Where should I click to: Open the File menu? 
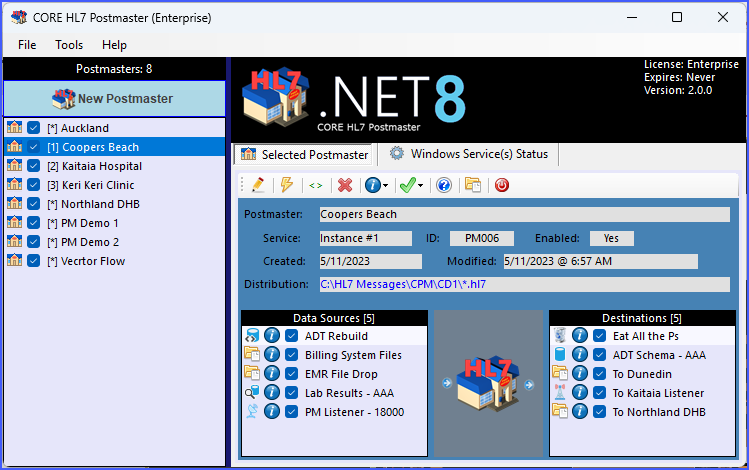[x=27, y=45]
